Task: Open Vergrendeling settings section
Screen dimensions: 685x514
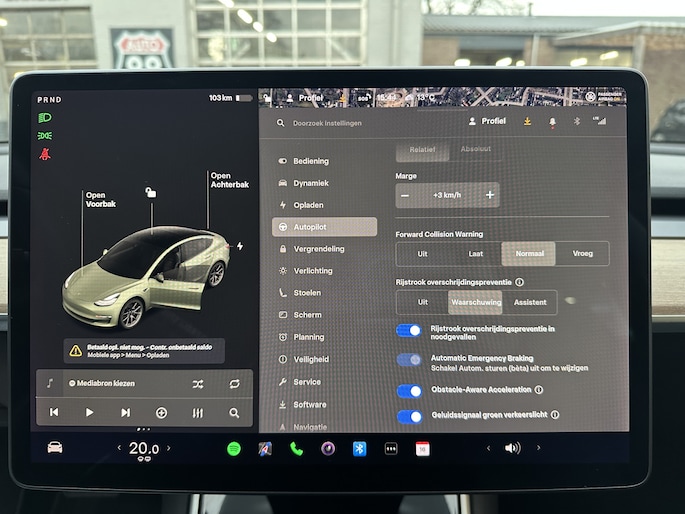Action: coord(318,249)
